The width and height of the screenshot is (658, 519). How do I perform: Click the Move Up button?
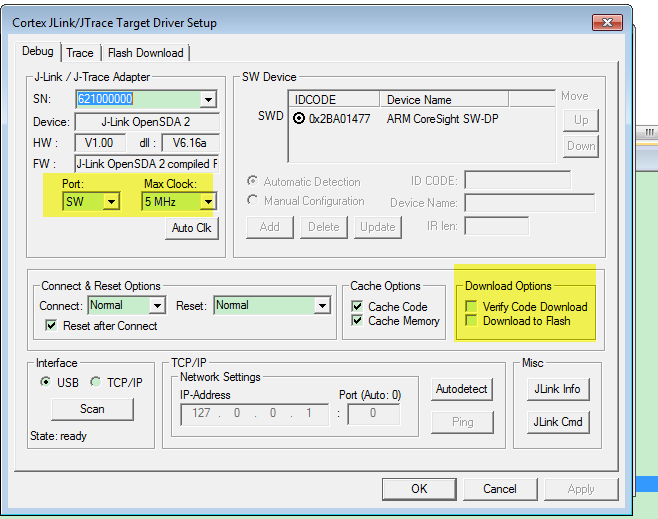[581, 121]
